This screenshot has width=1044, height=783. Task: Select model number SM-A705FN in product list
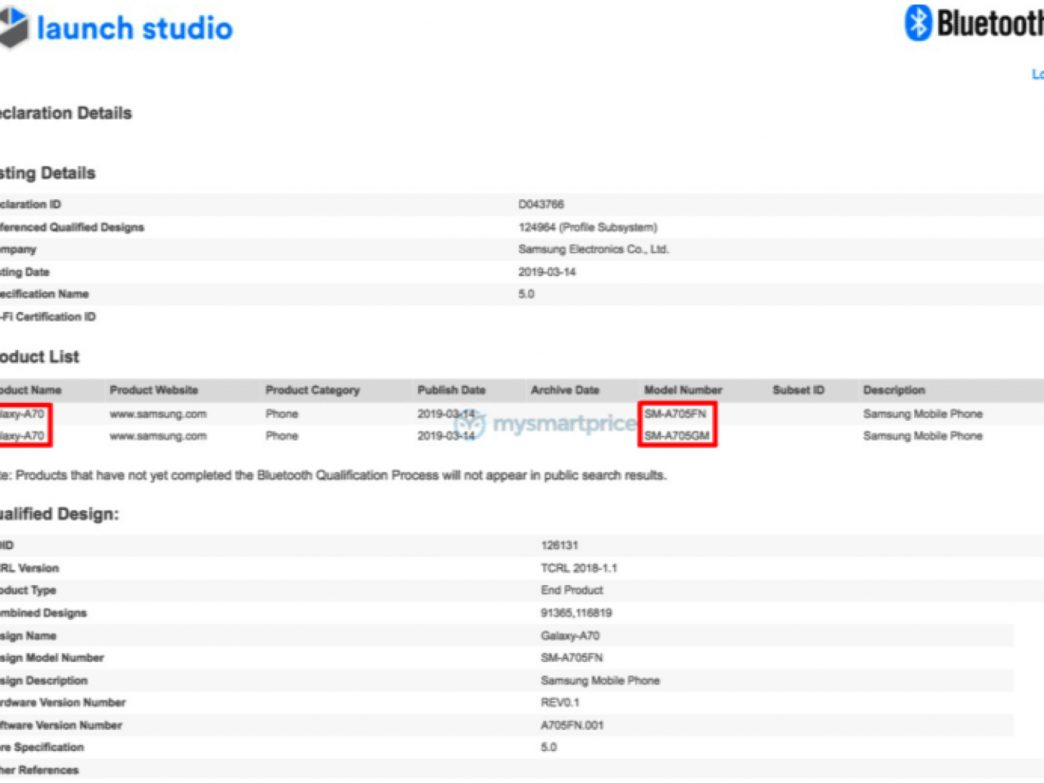pos(676,414)
